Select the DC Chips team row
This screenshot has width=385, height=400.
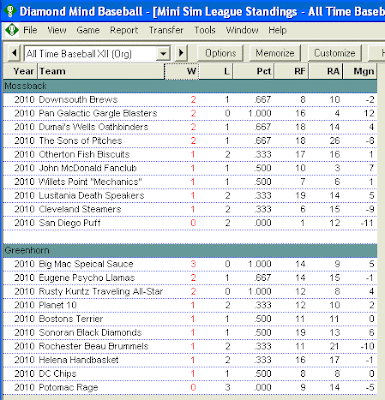(190, 374)
